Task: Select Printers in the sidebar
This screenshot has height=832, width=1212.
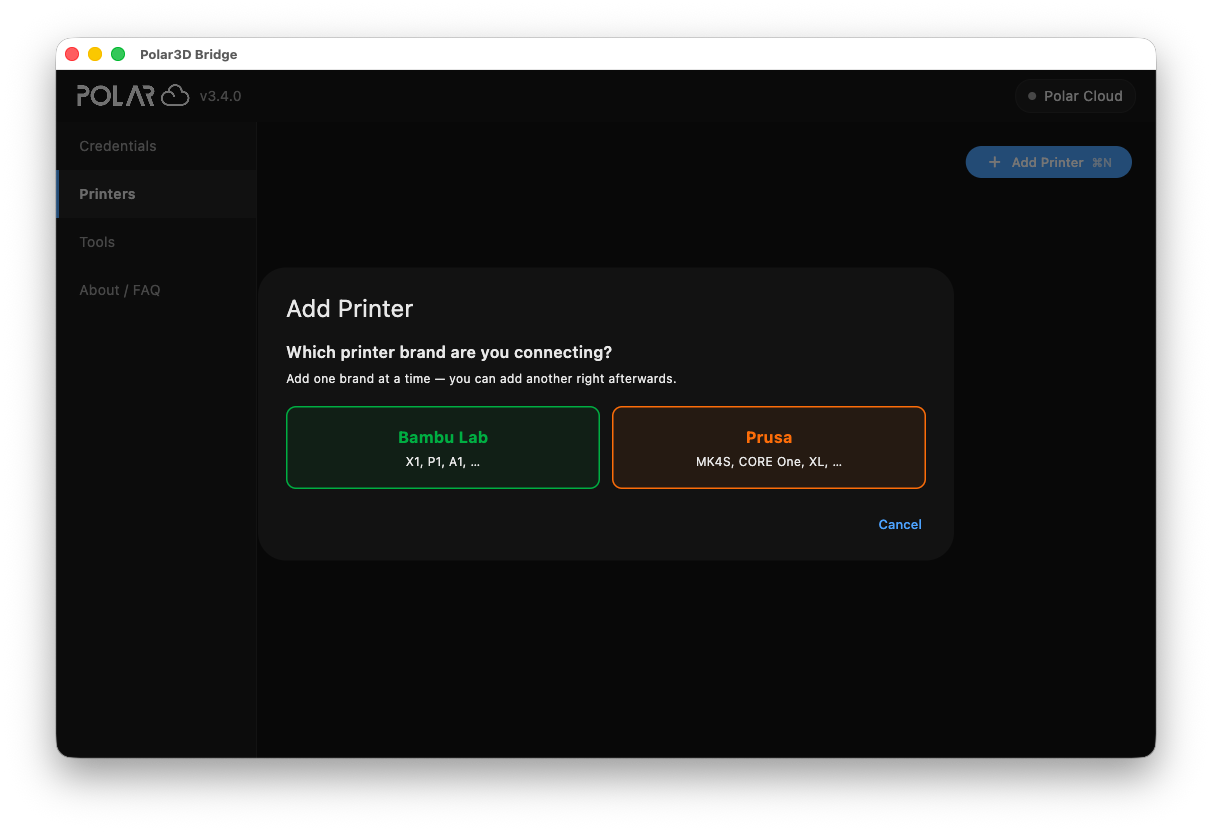Action: [157, 194]
